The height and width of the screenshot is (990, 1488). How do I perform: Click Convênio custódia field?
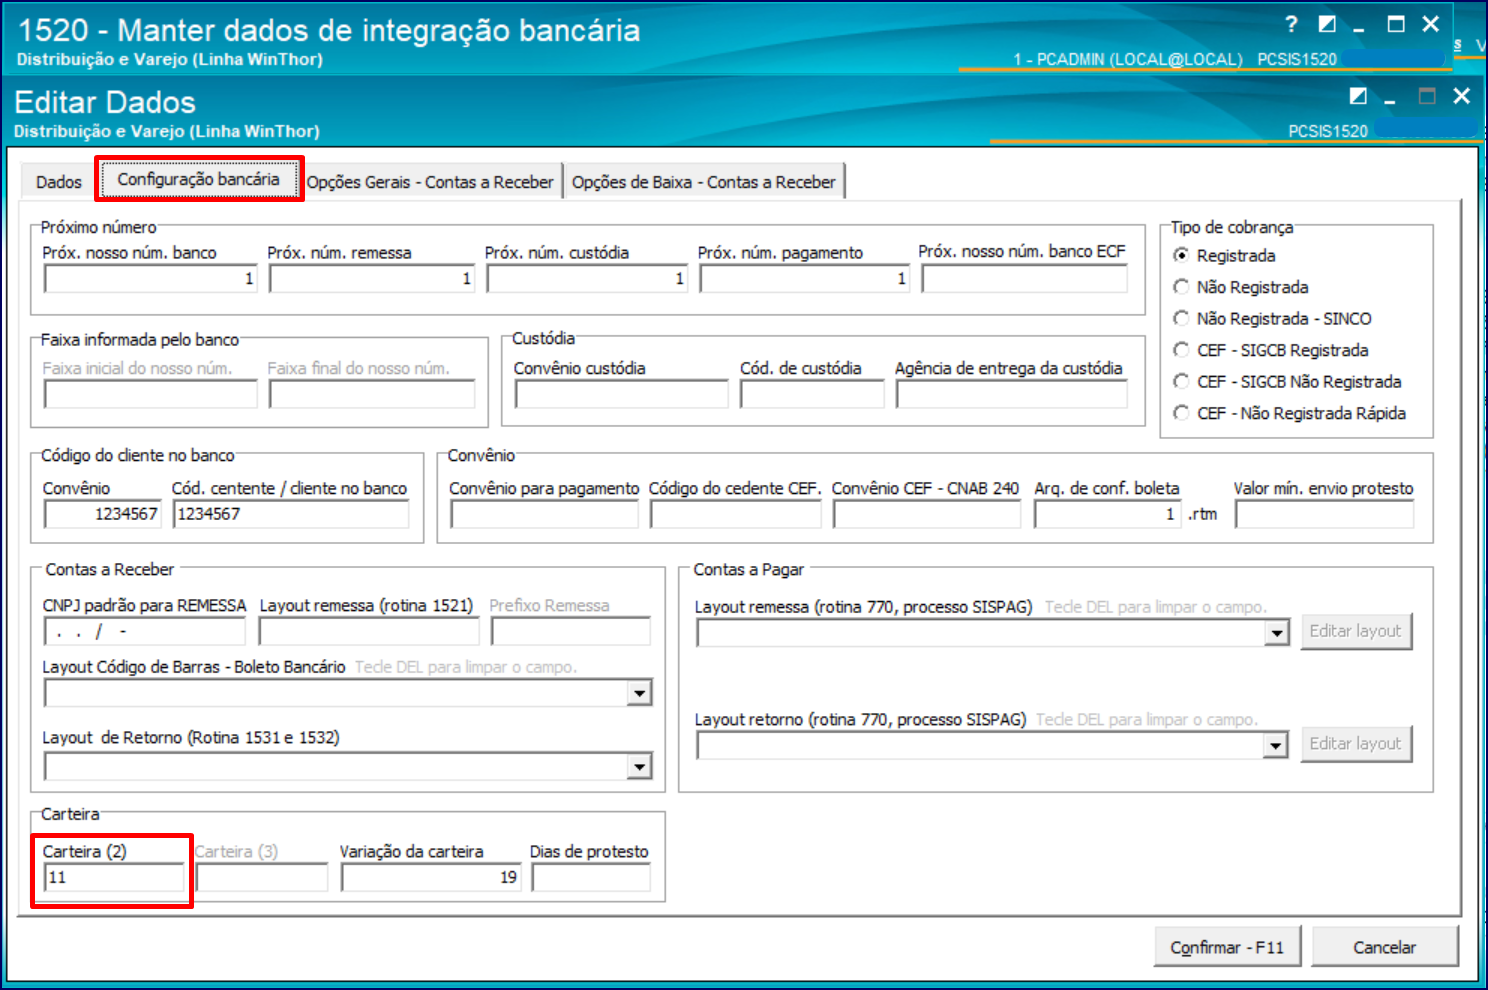(x=621, y=395)
